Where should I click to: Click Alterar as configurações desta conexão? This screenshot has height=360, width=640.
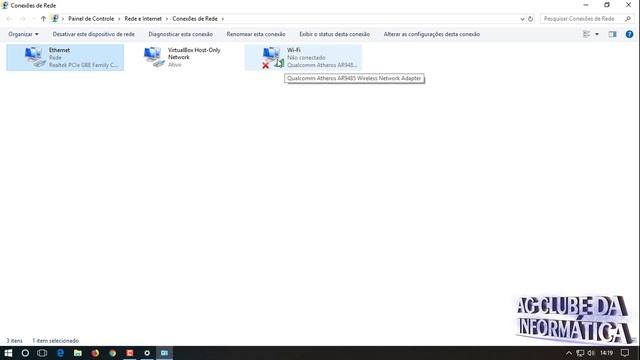(431, 34)
